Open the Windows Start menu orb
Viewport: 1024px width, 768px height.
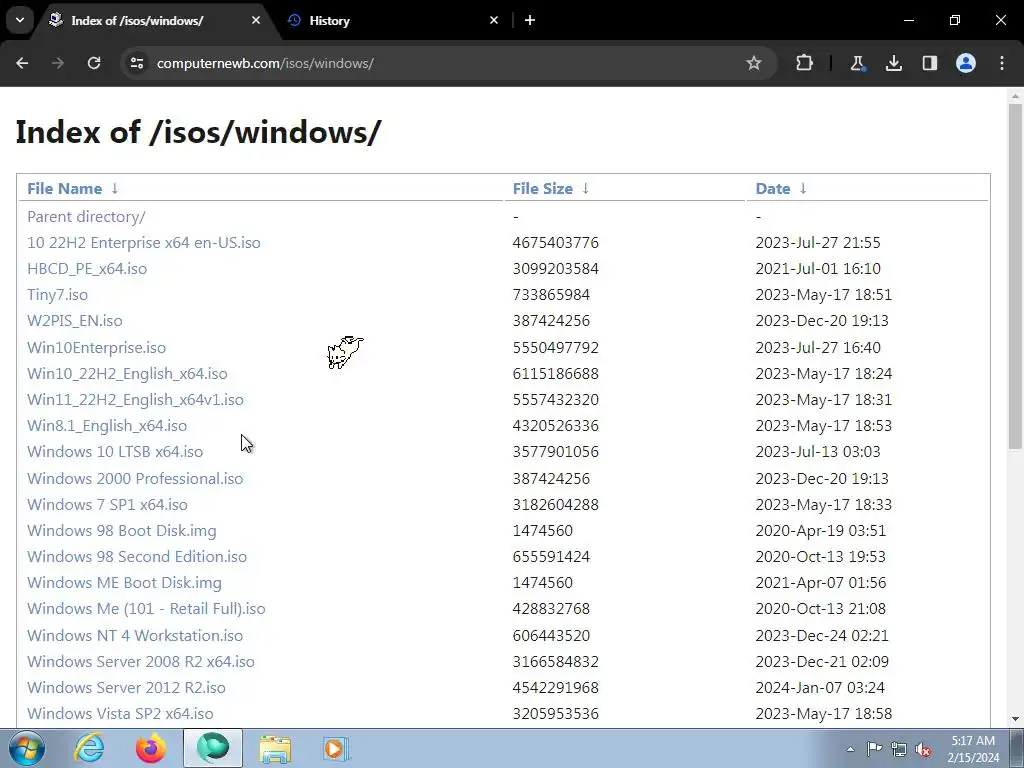(x=27, y=748)
